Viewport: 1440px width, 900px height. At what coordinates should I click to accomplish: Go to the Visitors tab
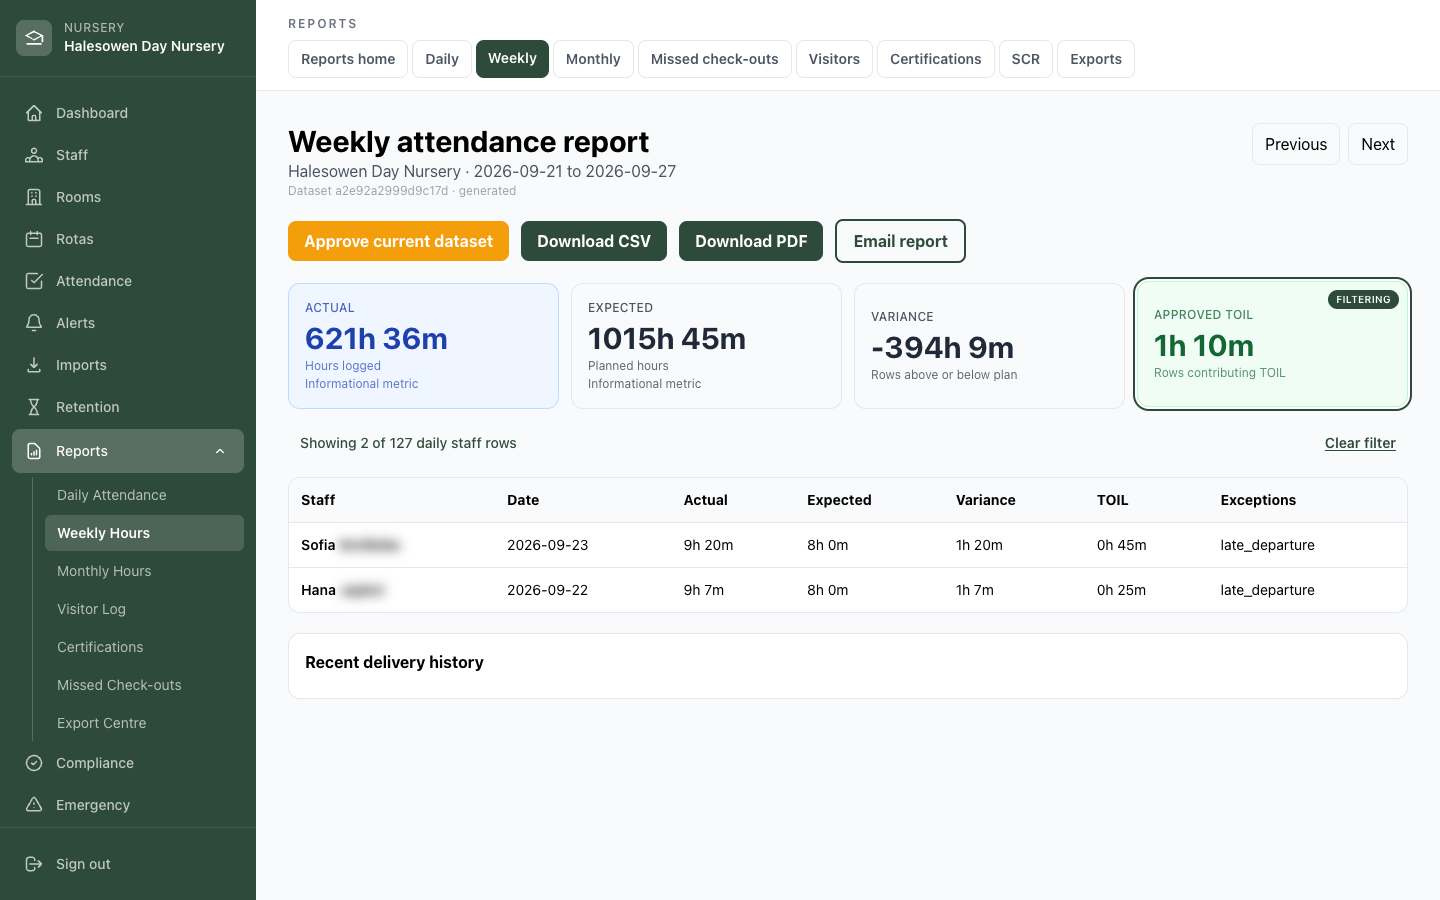click(x=834, y=59)
